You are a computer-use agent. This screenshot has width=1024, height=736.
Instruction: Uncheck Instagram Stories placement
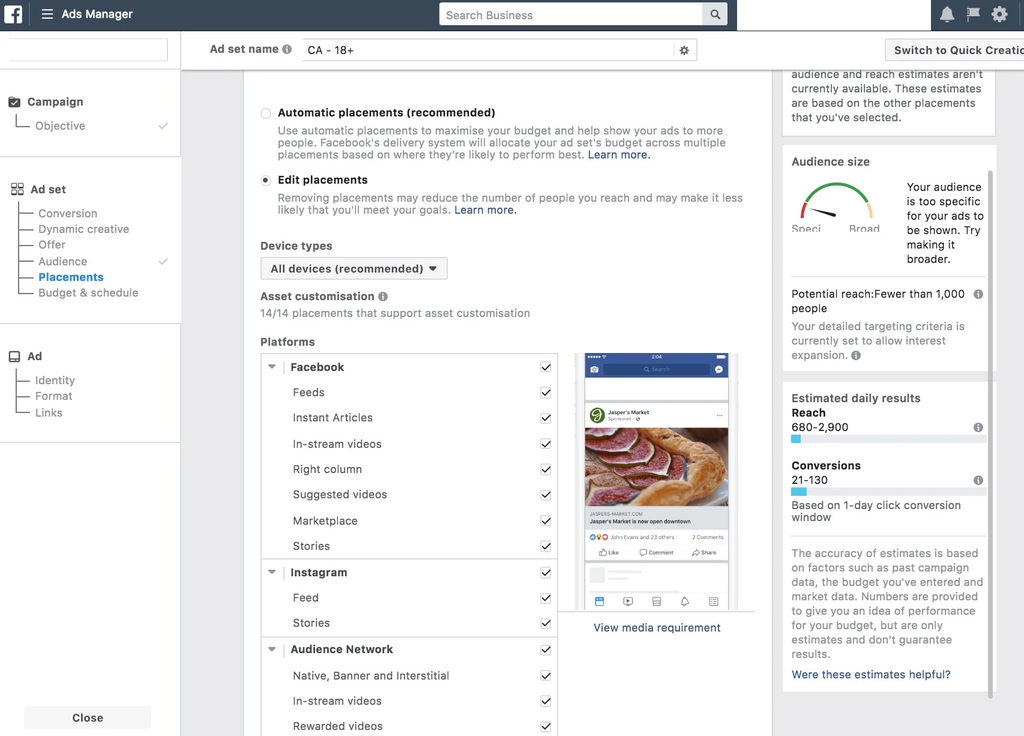(546, 623)
